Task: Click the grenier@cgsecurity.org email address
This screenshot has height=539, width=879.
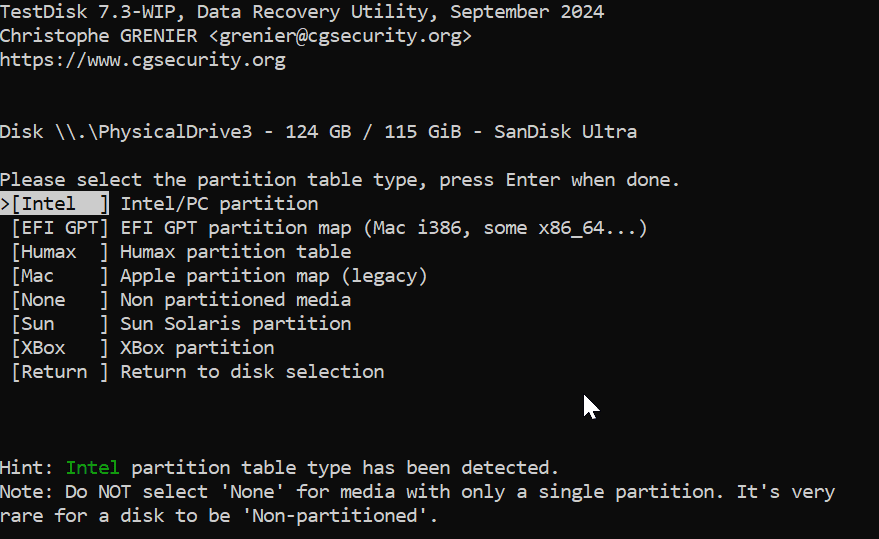Action: point(340,36)
